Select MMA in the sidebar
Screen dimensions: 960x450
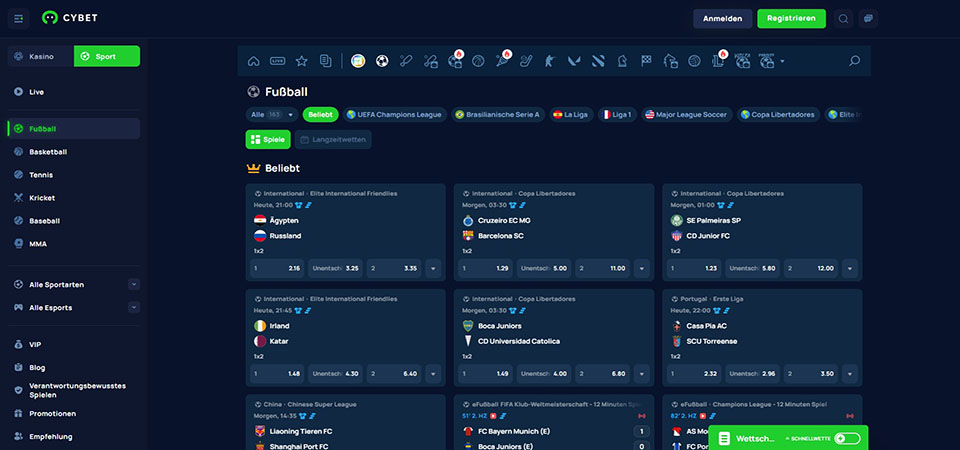click(x=73, y=244)
